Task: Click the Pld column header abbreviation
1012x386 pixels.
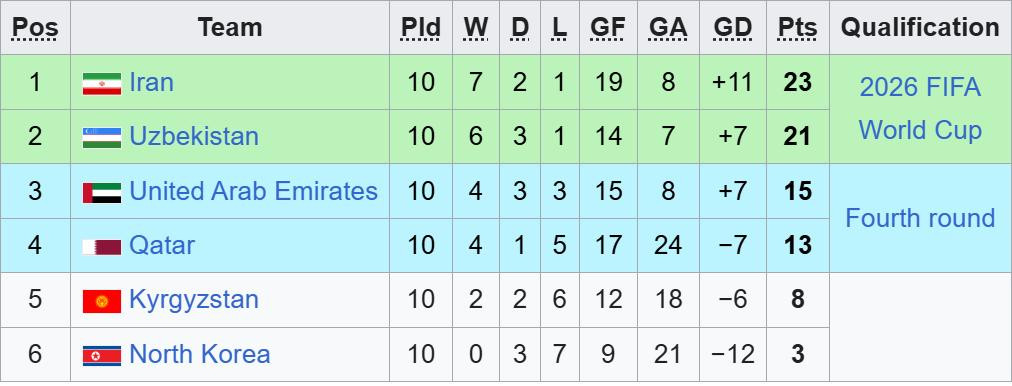Action: click(421, 28)
